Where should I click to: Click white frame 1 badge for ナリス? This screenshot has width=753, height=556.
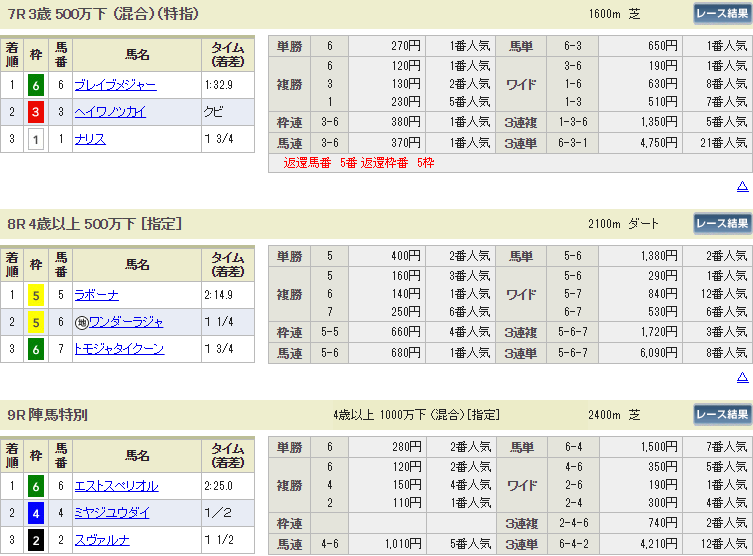click(36, 140)
